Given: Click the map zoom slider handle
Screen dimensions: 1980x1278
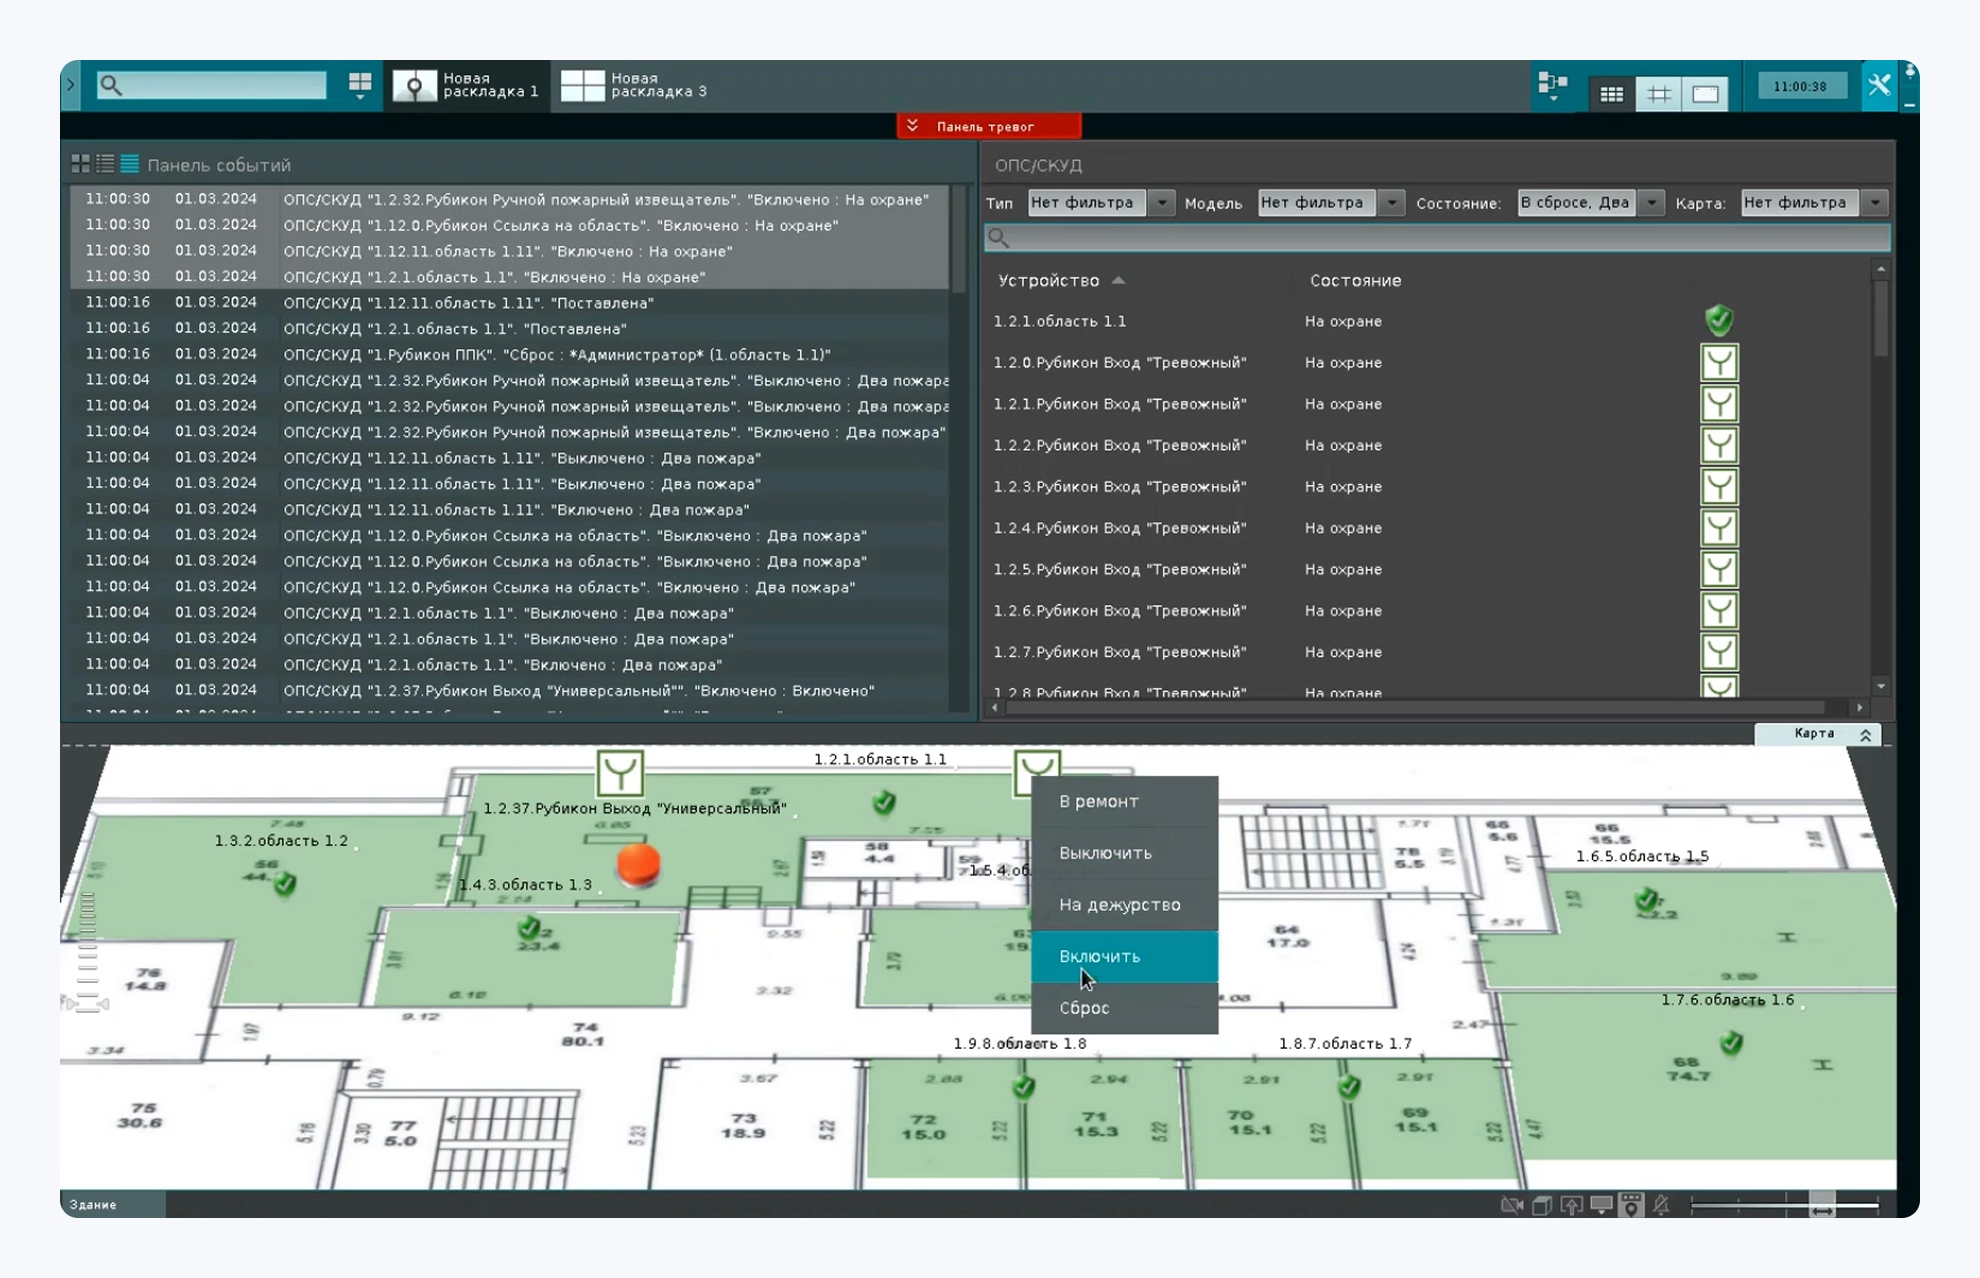Looking at the screenshot, I should coord(1821,1205).
